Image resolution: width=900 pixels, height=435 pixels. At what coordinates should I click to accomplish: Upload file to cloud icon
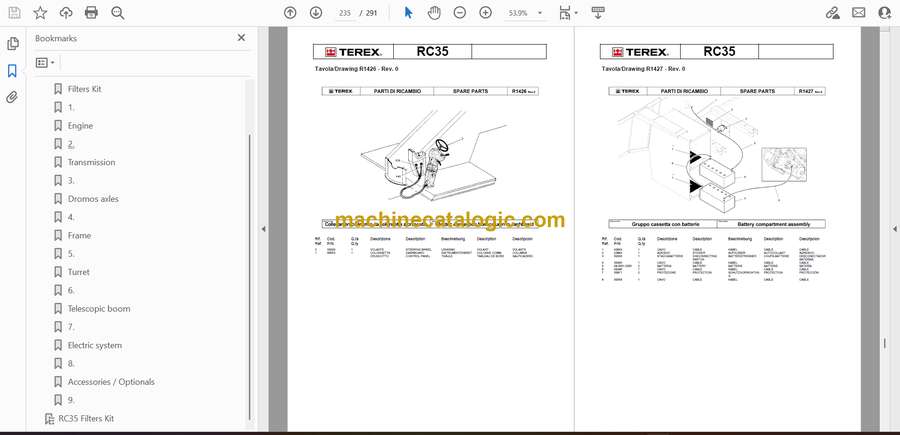66,13
